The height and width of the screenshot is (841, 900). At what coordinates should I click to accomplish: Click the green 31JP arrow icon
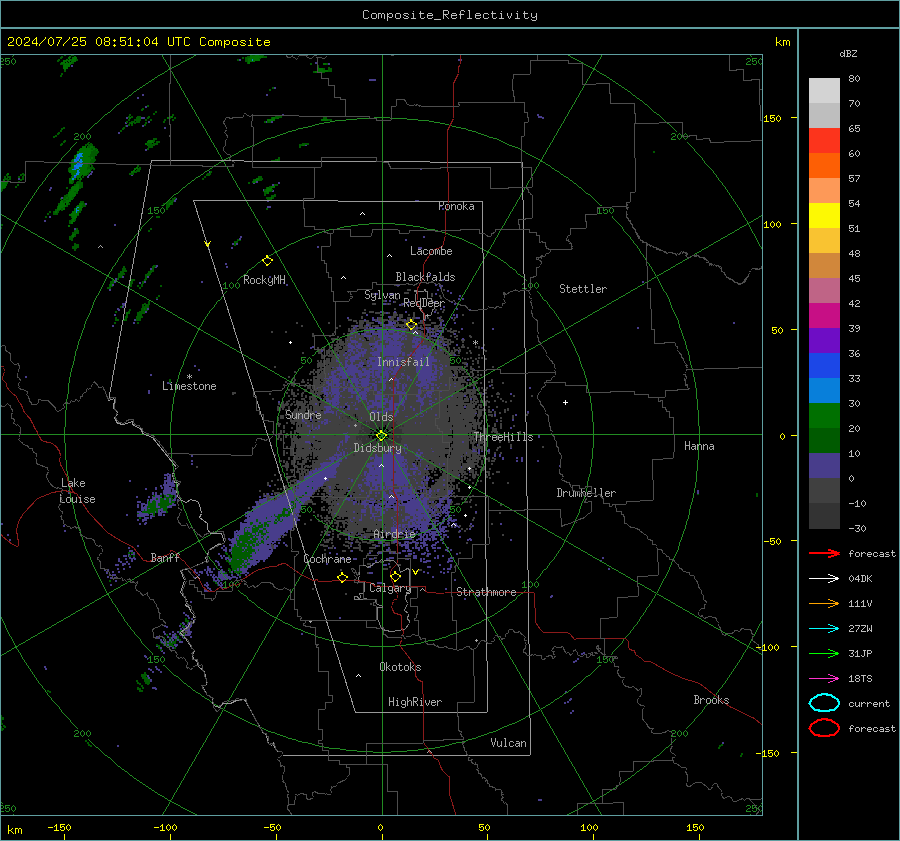[x=824, y=653]
